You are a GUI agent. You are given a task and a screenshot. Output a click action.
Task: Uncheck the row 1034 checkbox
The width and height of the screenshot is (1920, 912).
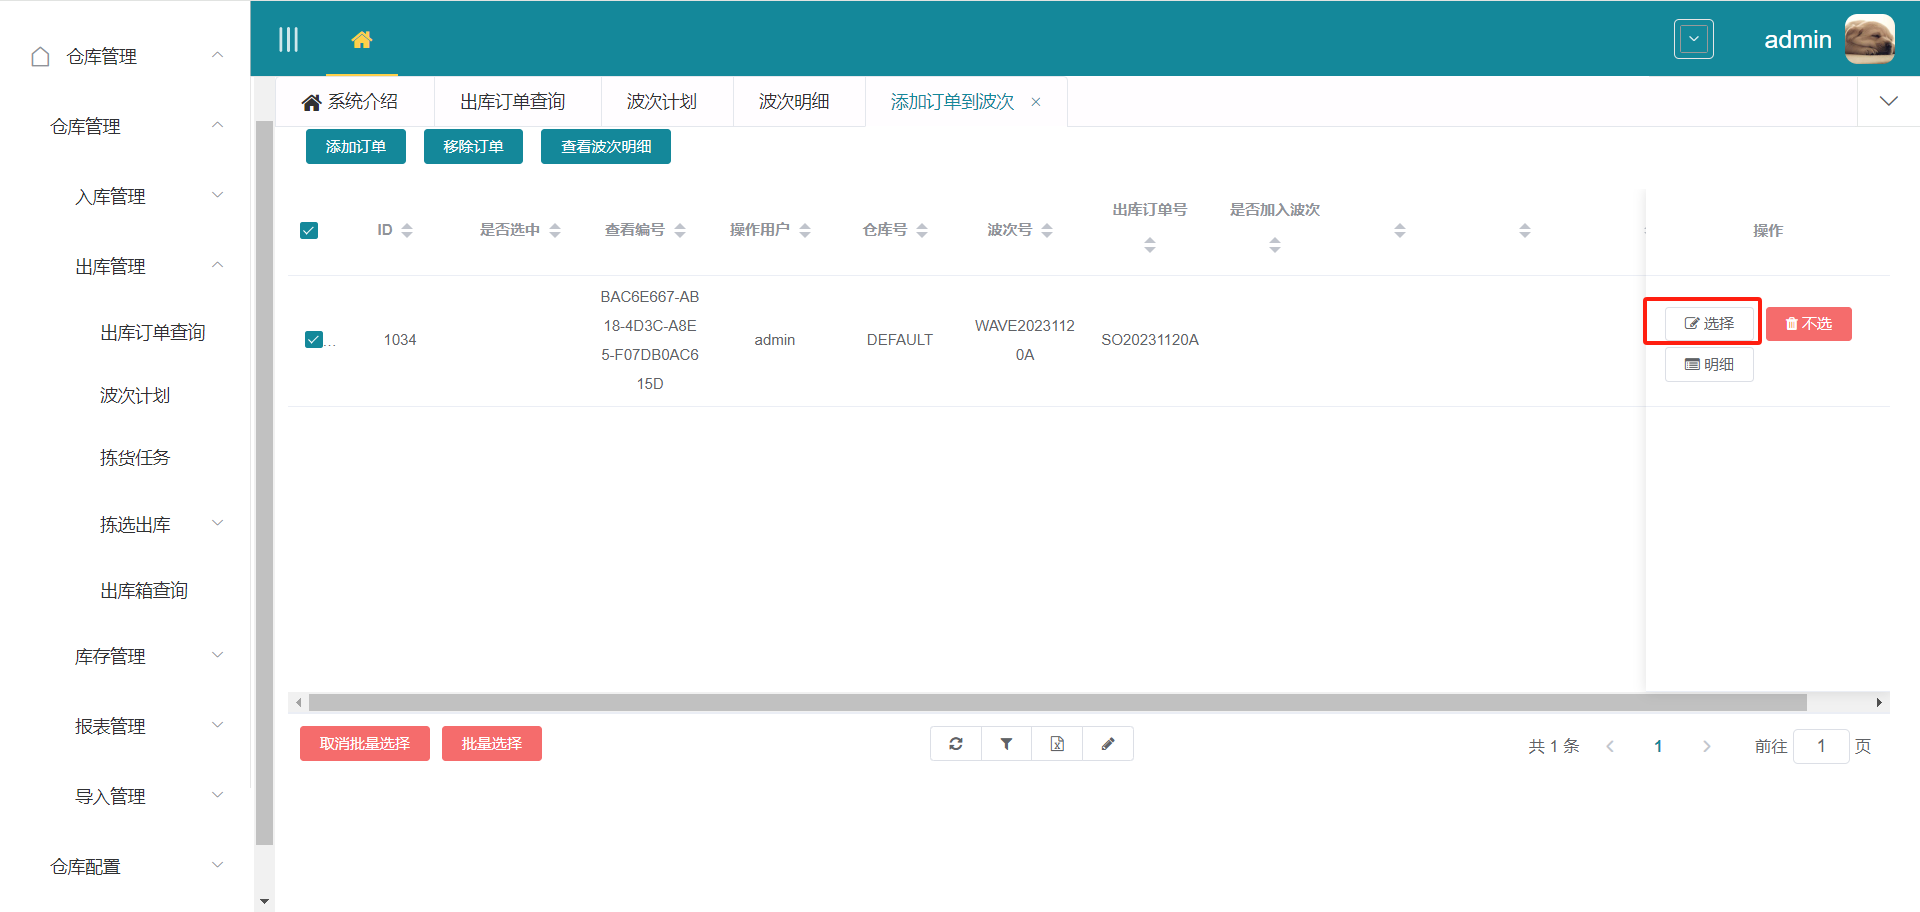[x=314, y=340]
